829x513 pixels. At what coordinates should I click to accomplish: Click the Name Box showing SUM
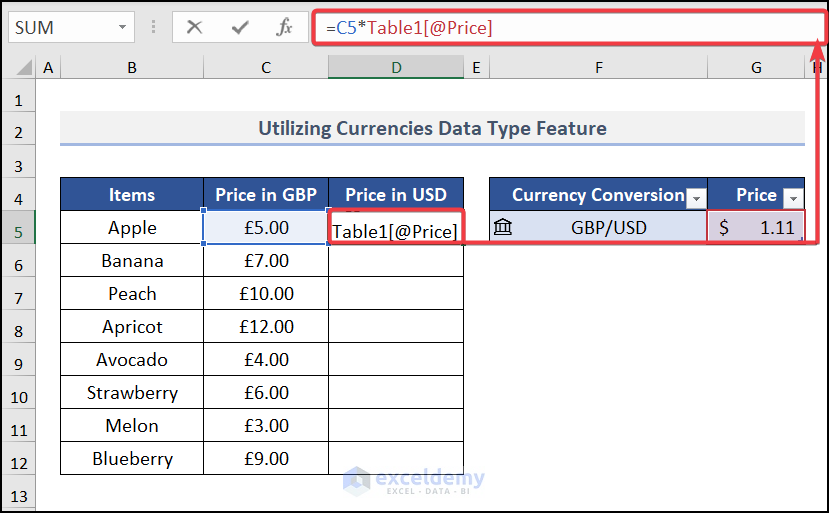pos(60,28)
